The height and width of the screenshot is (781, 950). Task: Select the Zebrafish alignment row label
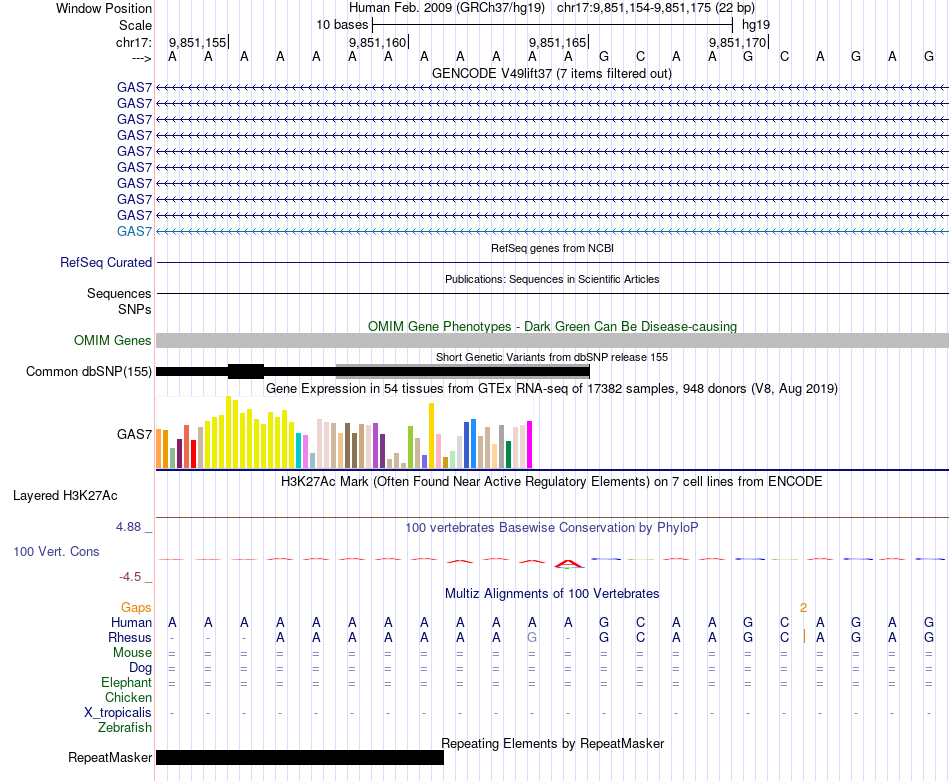click(125, 728)
